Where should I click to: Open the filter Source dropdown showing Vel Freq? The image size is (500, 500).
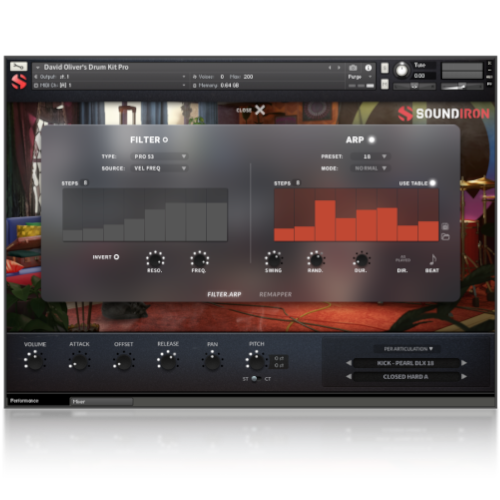click(x=159, y=168)
